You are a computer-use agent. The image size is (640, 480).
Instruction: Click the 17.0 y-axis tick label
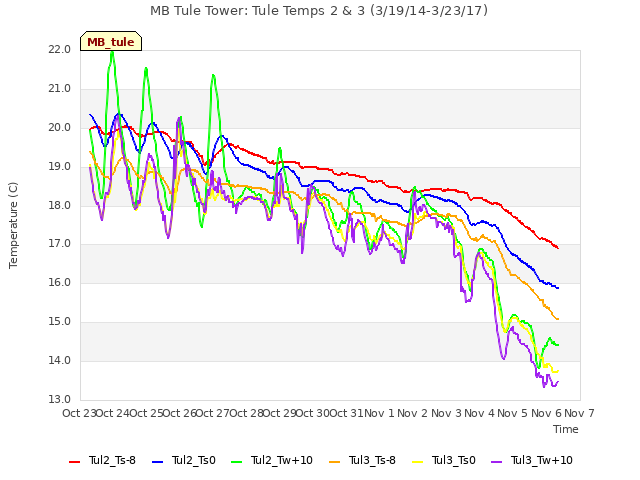pos(60,244)
